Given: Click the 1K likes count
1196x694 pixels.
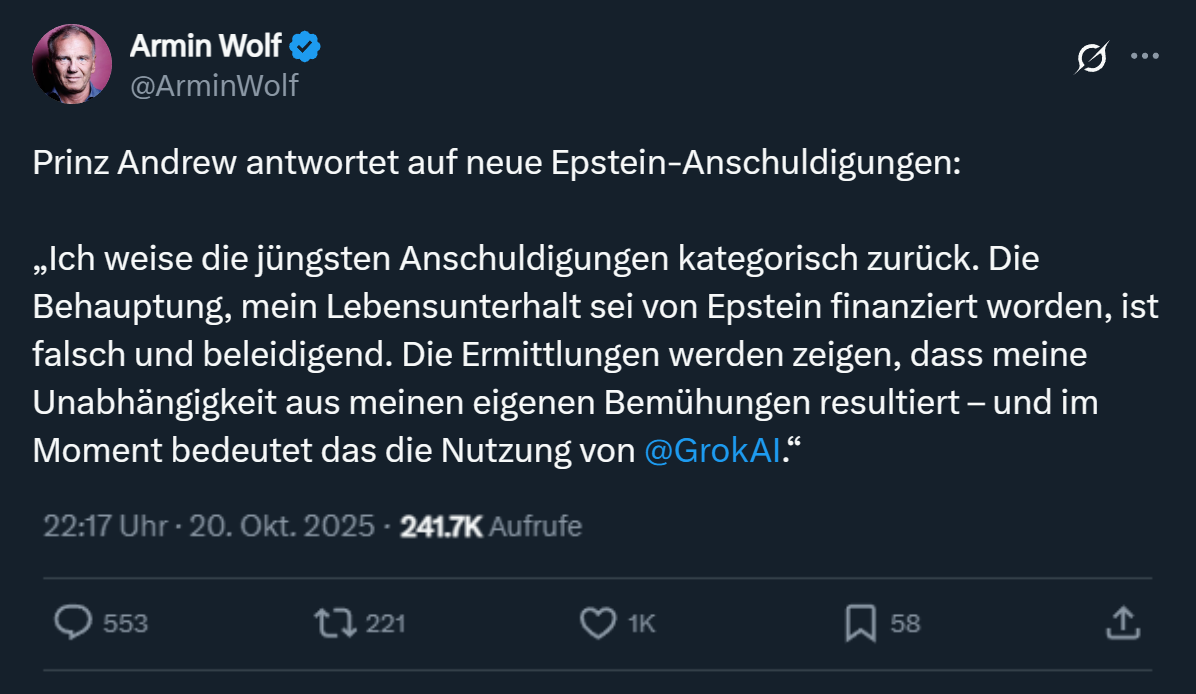Looking at the screenshot, I should coord(641,624).
